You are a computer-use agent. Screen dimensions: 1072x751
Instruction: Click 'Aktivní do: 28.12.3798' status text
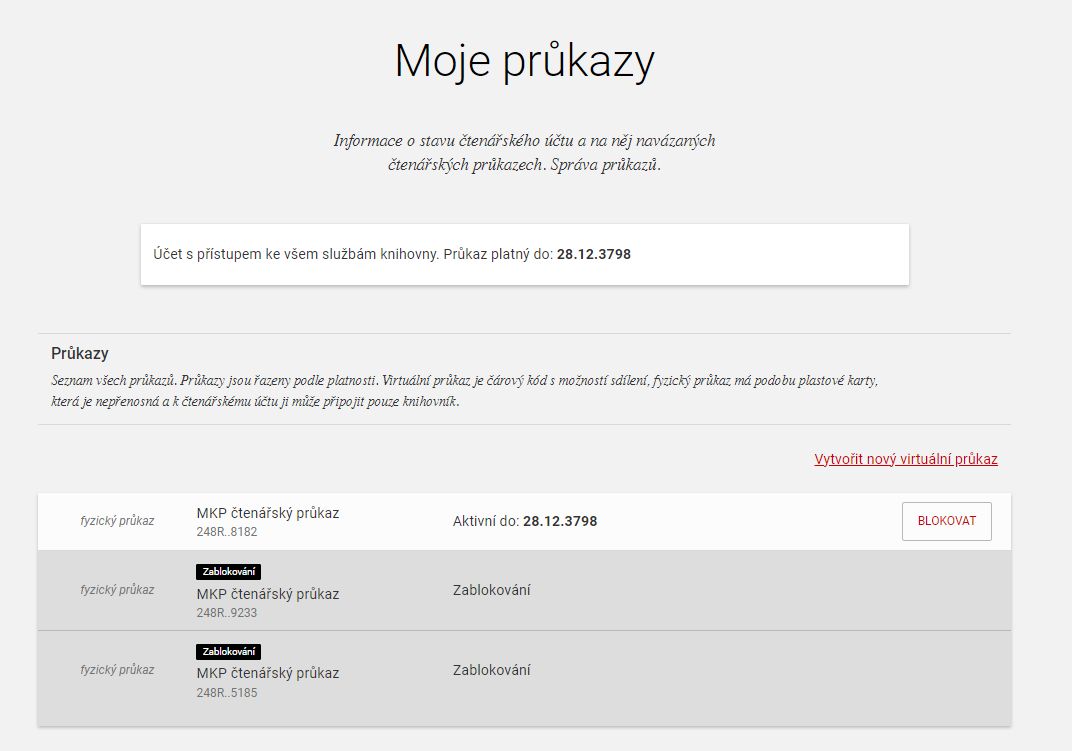tap(524, 521)
